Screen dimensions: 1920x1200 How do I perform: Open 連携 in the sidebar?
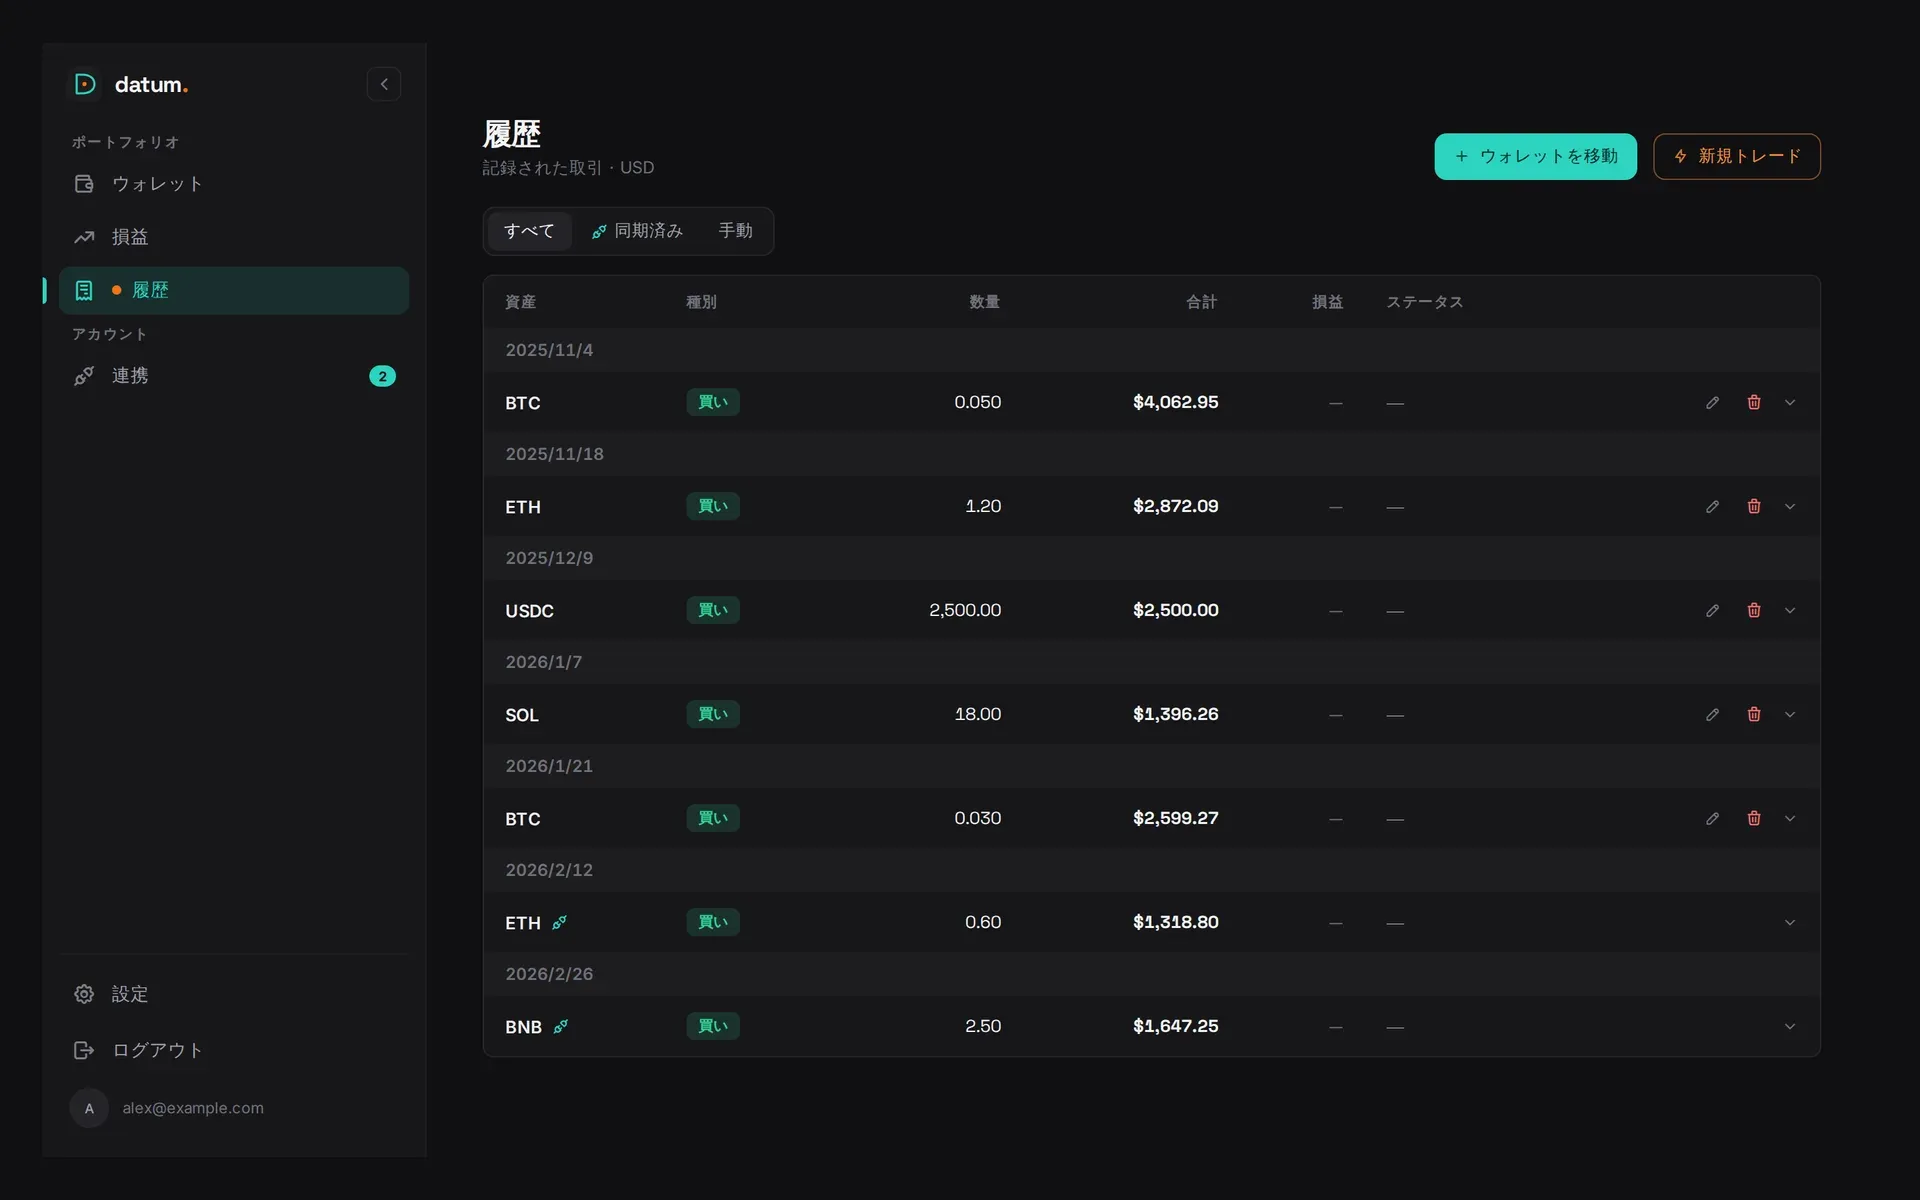tap(234, 376)
